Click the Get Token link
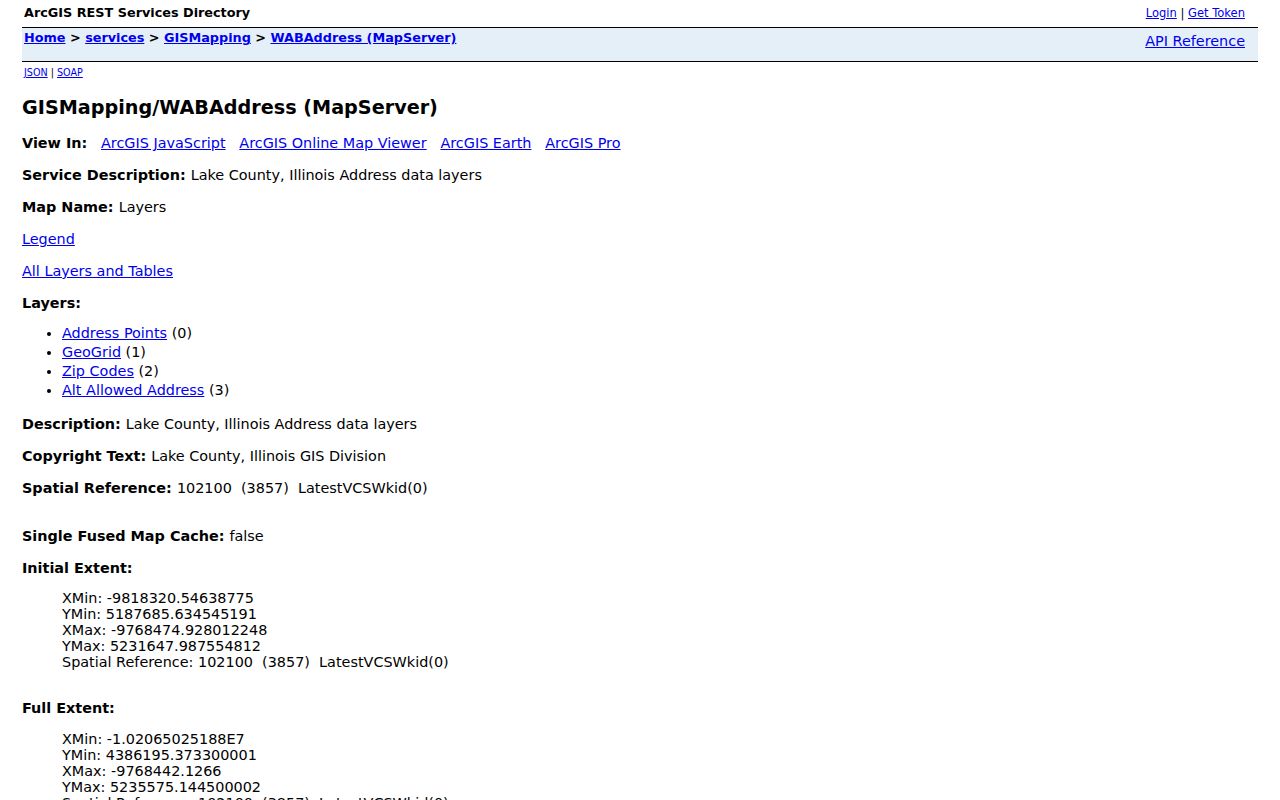The height and width of the screenshot is (800, 1280). pyautogui.click(x=1216, y=13)
